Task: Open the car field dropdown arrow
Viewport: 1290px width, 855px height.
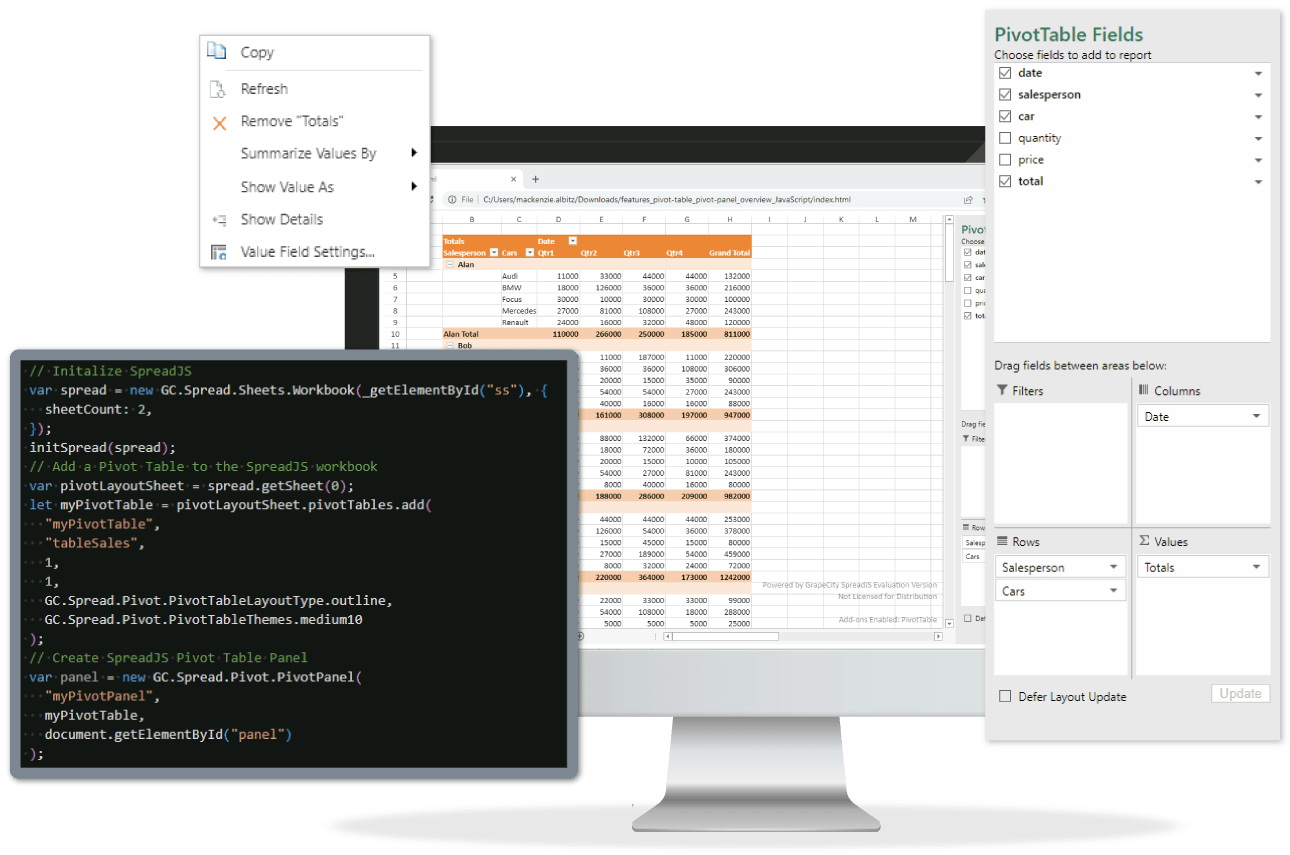Action: tap(1258, 117)
